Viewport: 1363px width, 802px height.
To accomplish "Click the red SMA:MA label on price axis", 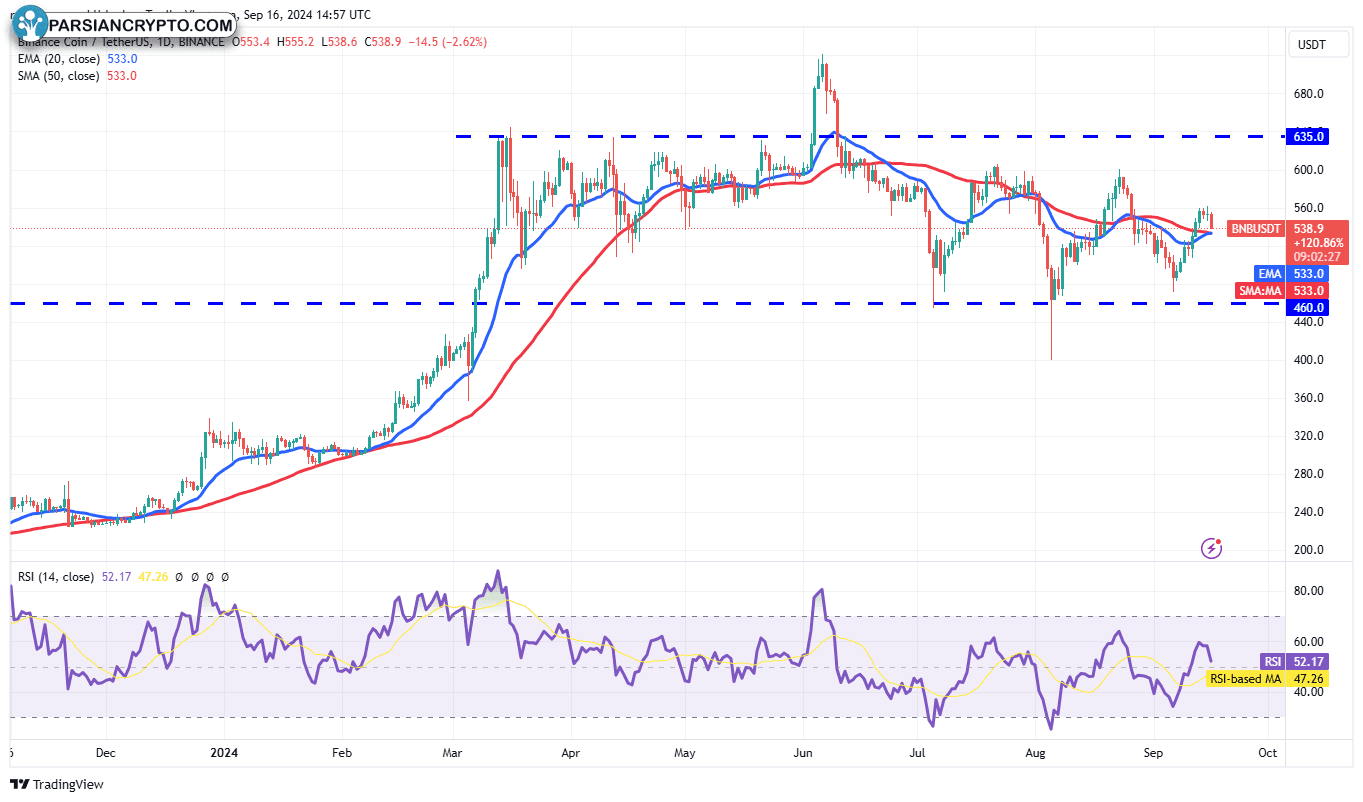I will [1262, 290].
